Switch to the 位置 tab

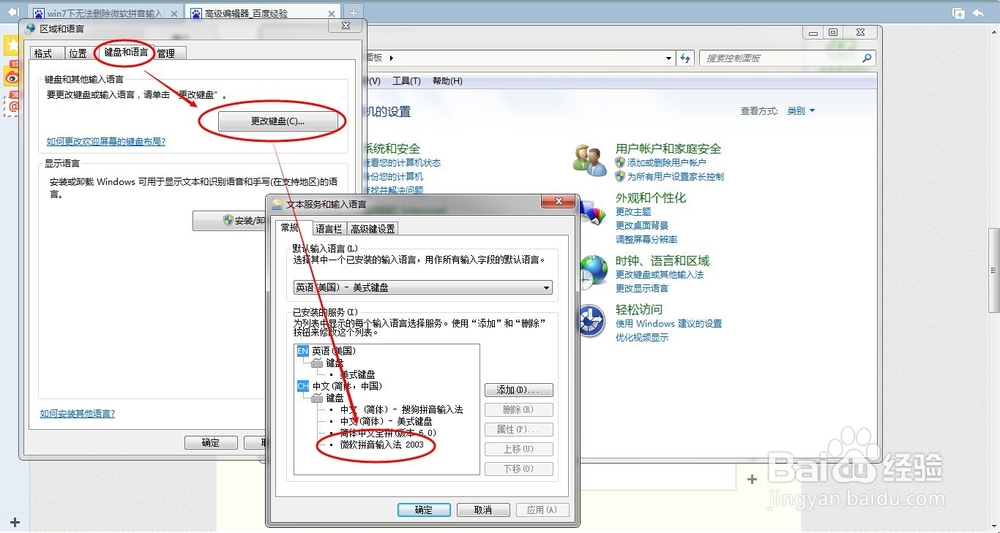(78, 54)
